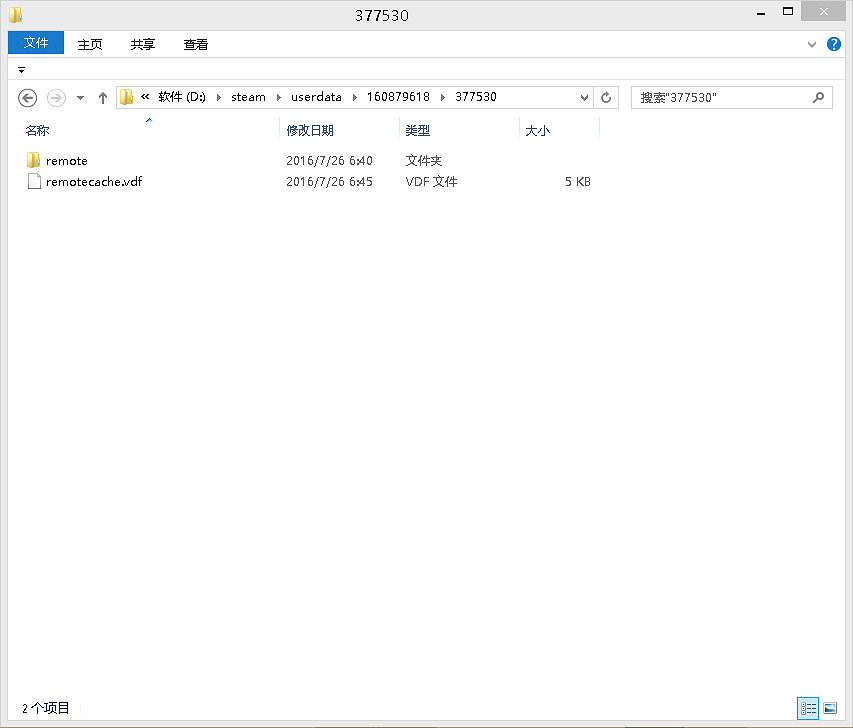
Task: Toggle details view in the status bar
Action: tap(808, 708)
